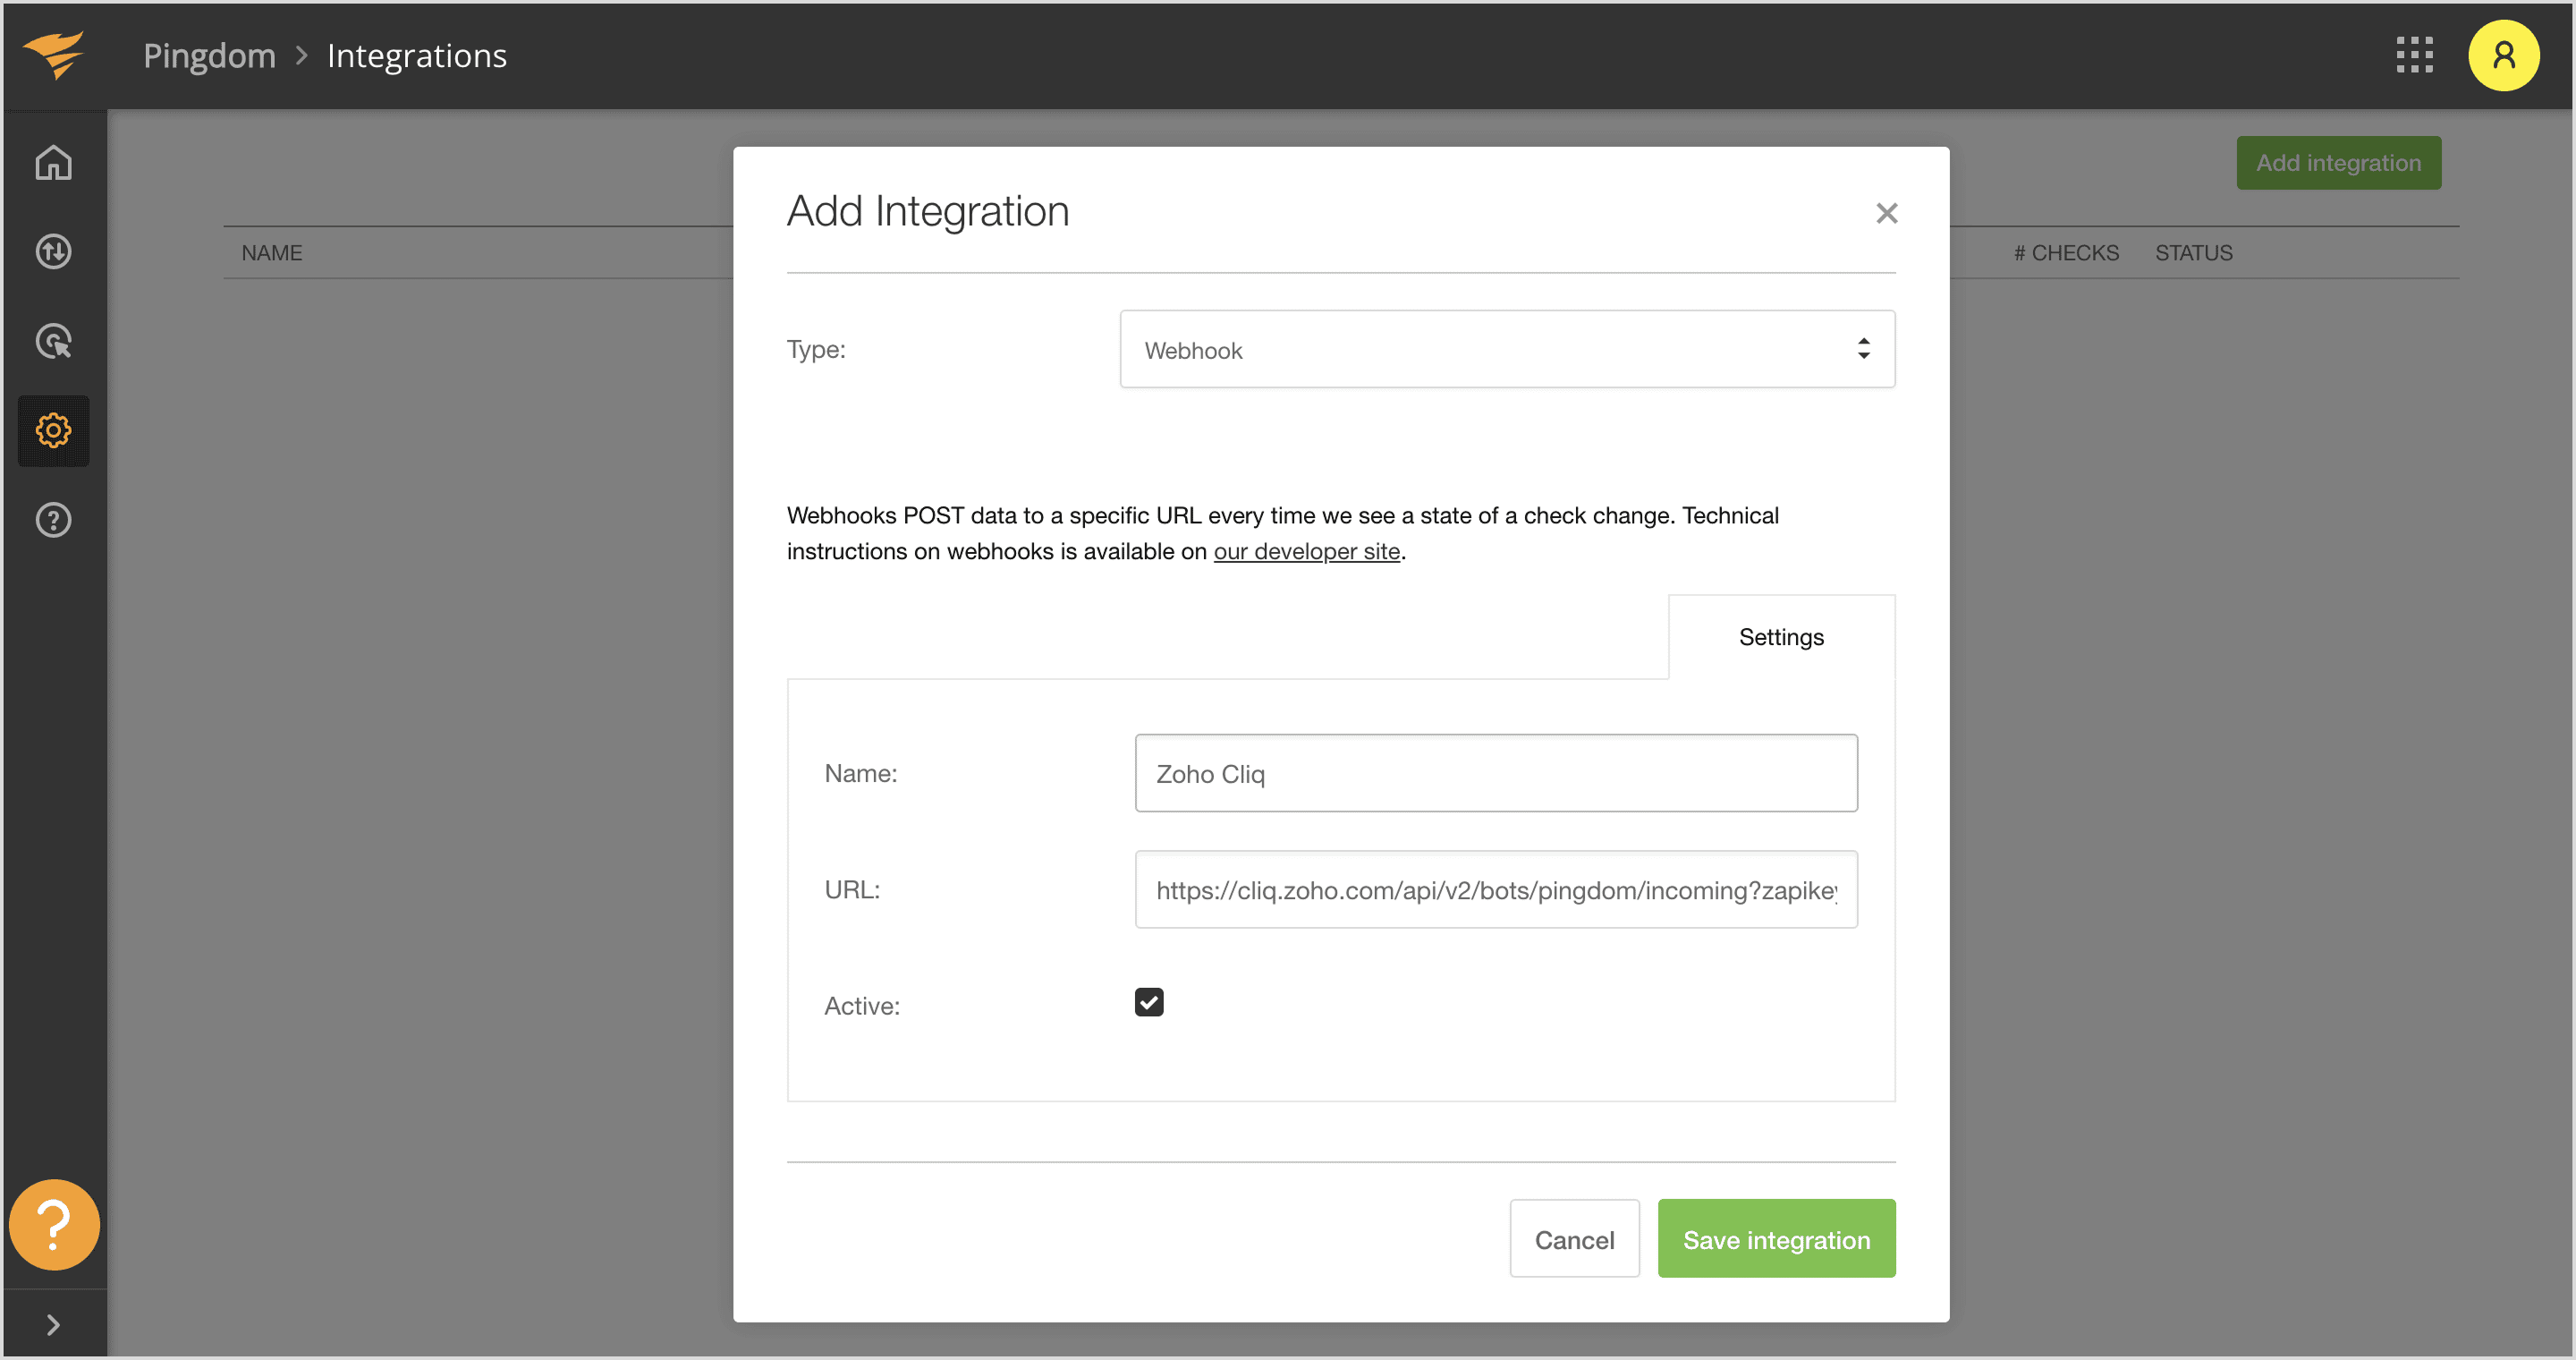Expand the sidebar with bottom chevron
Image resolution: width=2576 pixels, height=1360 pixels.
(x=53, y=1325)
